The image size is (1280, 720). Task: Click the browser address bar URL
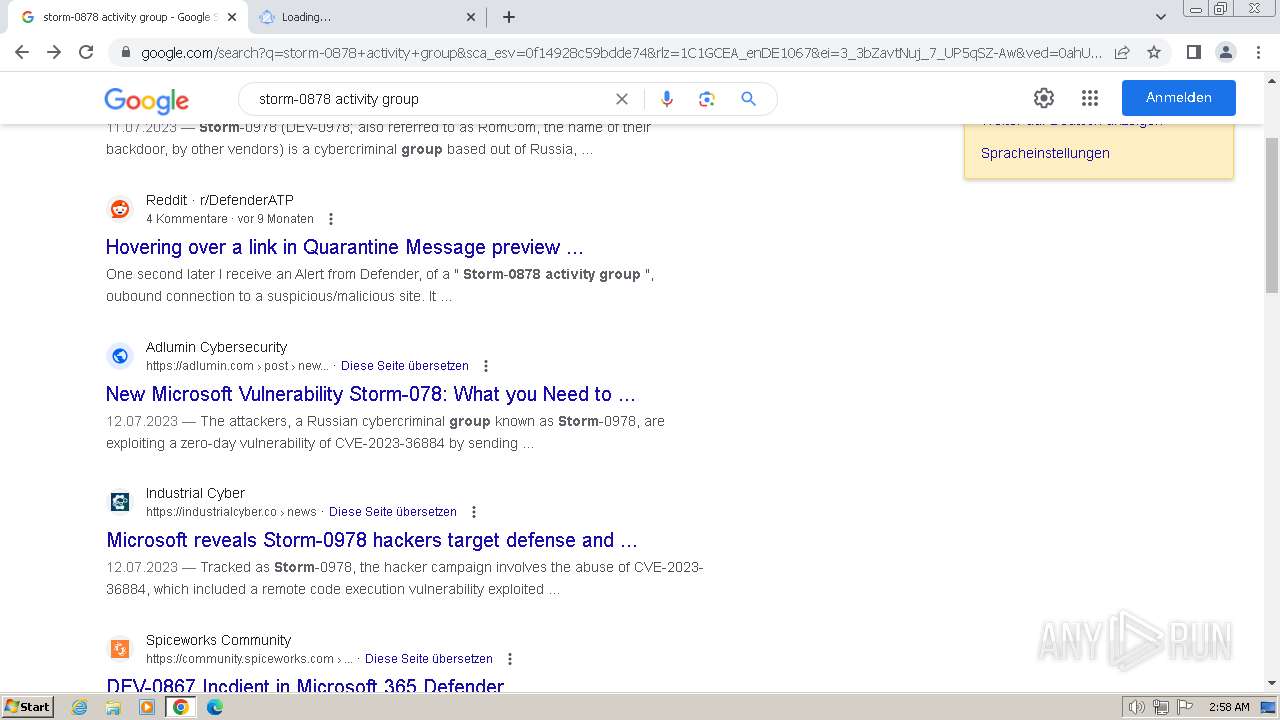(x=620, y=52)
